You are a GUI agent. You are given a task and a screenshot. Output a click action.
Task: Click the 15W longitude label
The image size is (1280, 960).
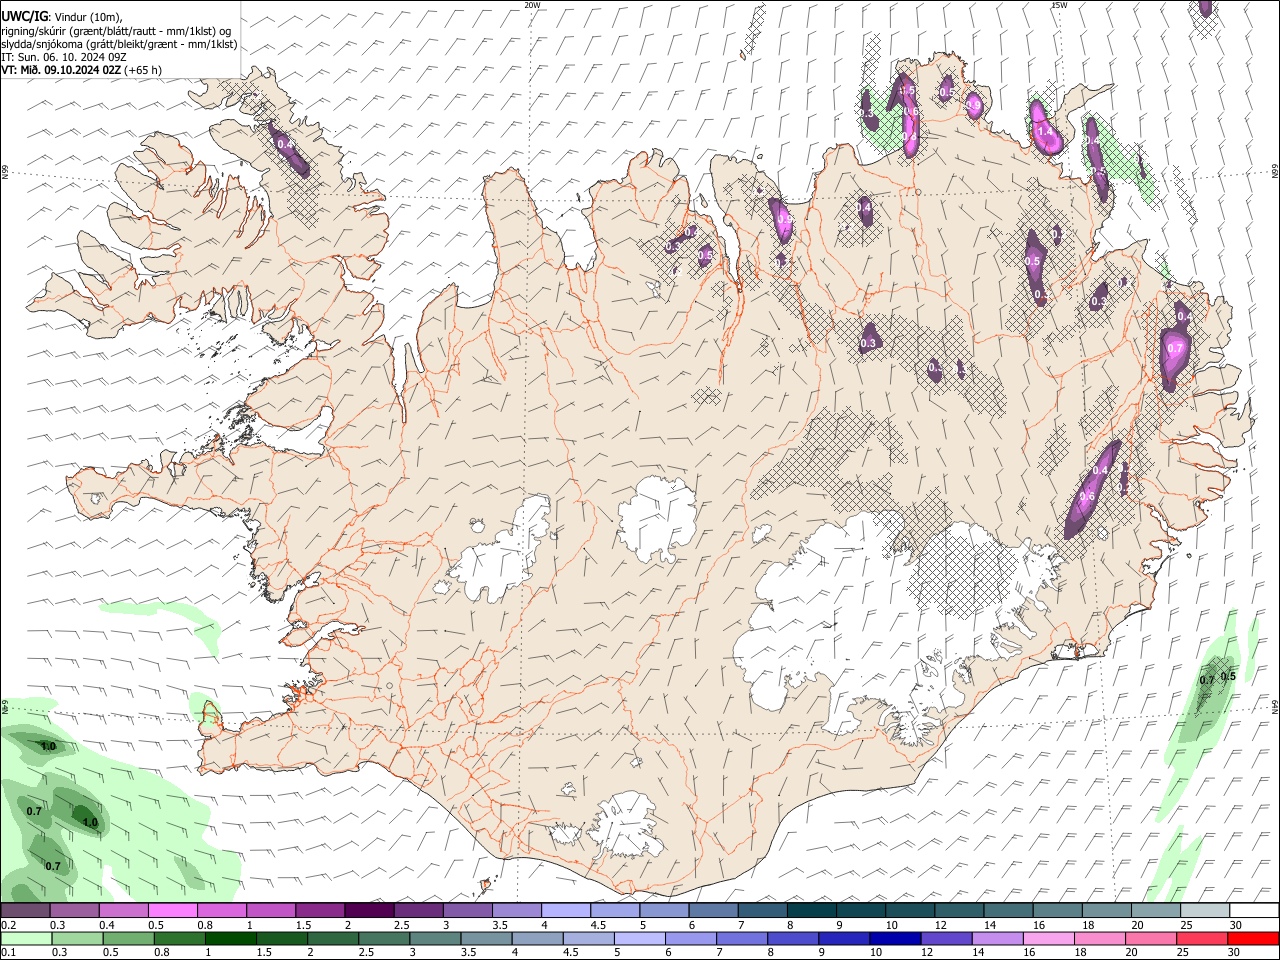[1059, 5]
